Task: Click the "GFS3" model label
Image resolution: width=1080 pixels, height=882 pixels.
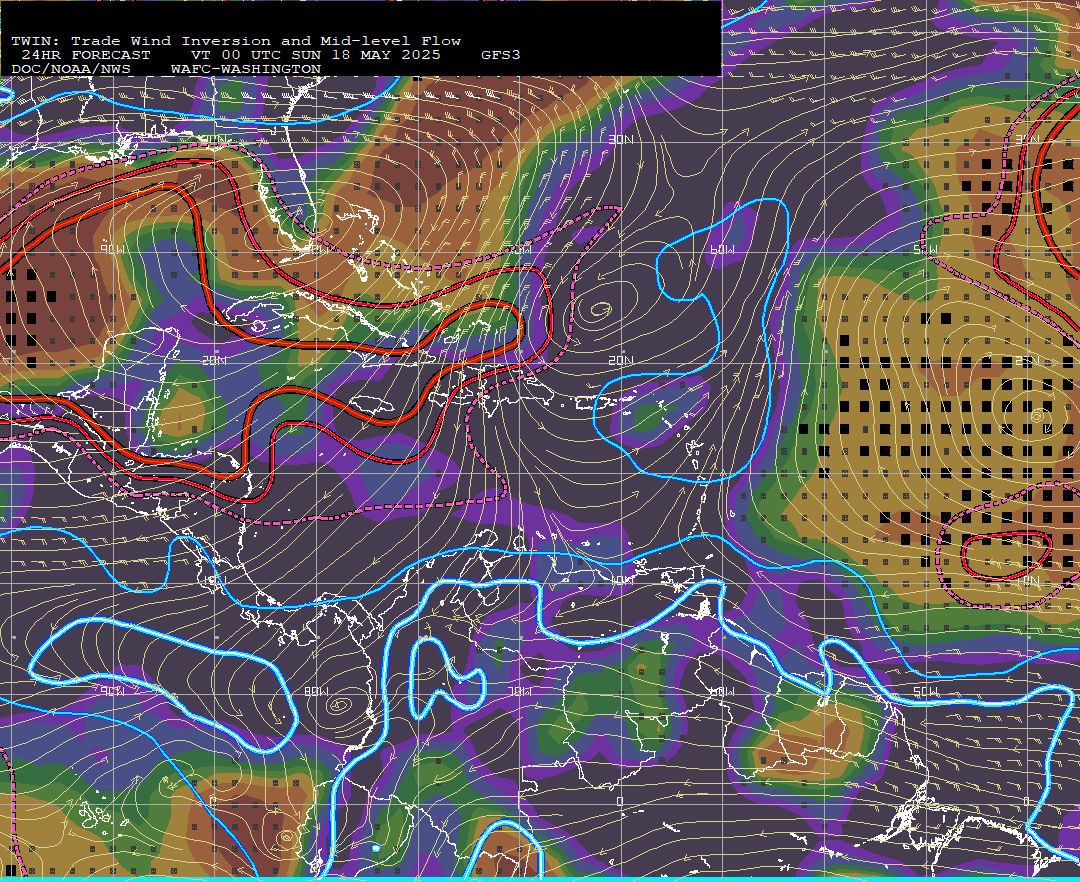Action: click(x=501, y=55)
